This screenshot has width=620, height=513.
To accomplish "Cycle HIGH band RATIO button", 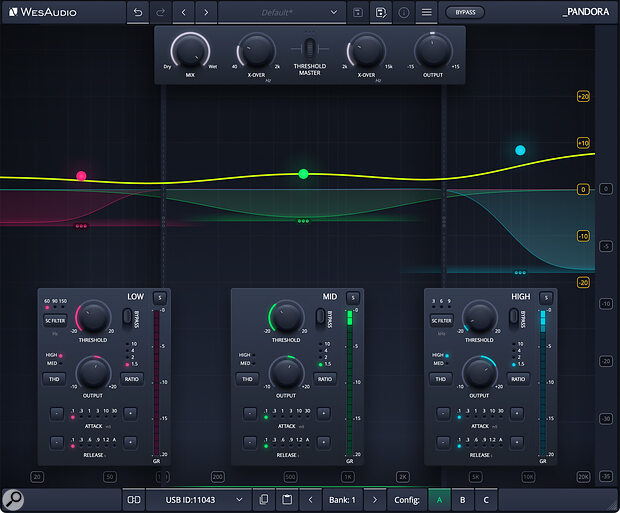I will click(518, 379).
